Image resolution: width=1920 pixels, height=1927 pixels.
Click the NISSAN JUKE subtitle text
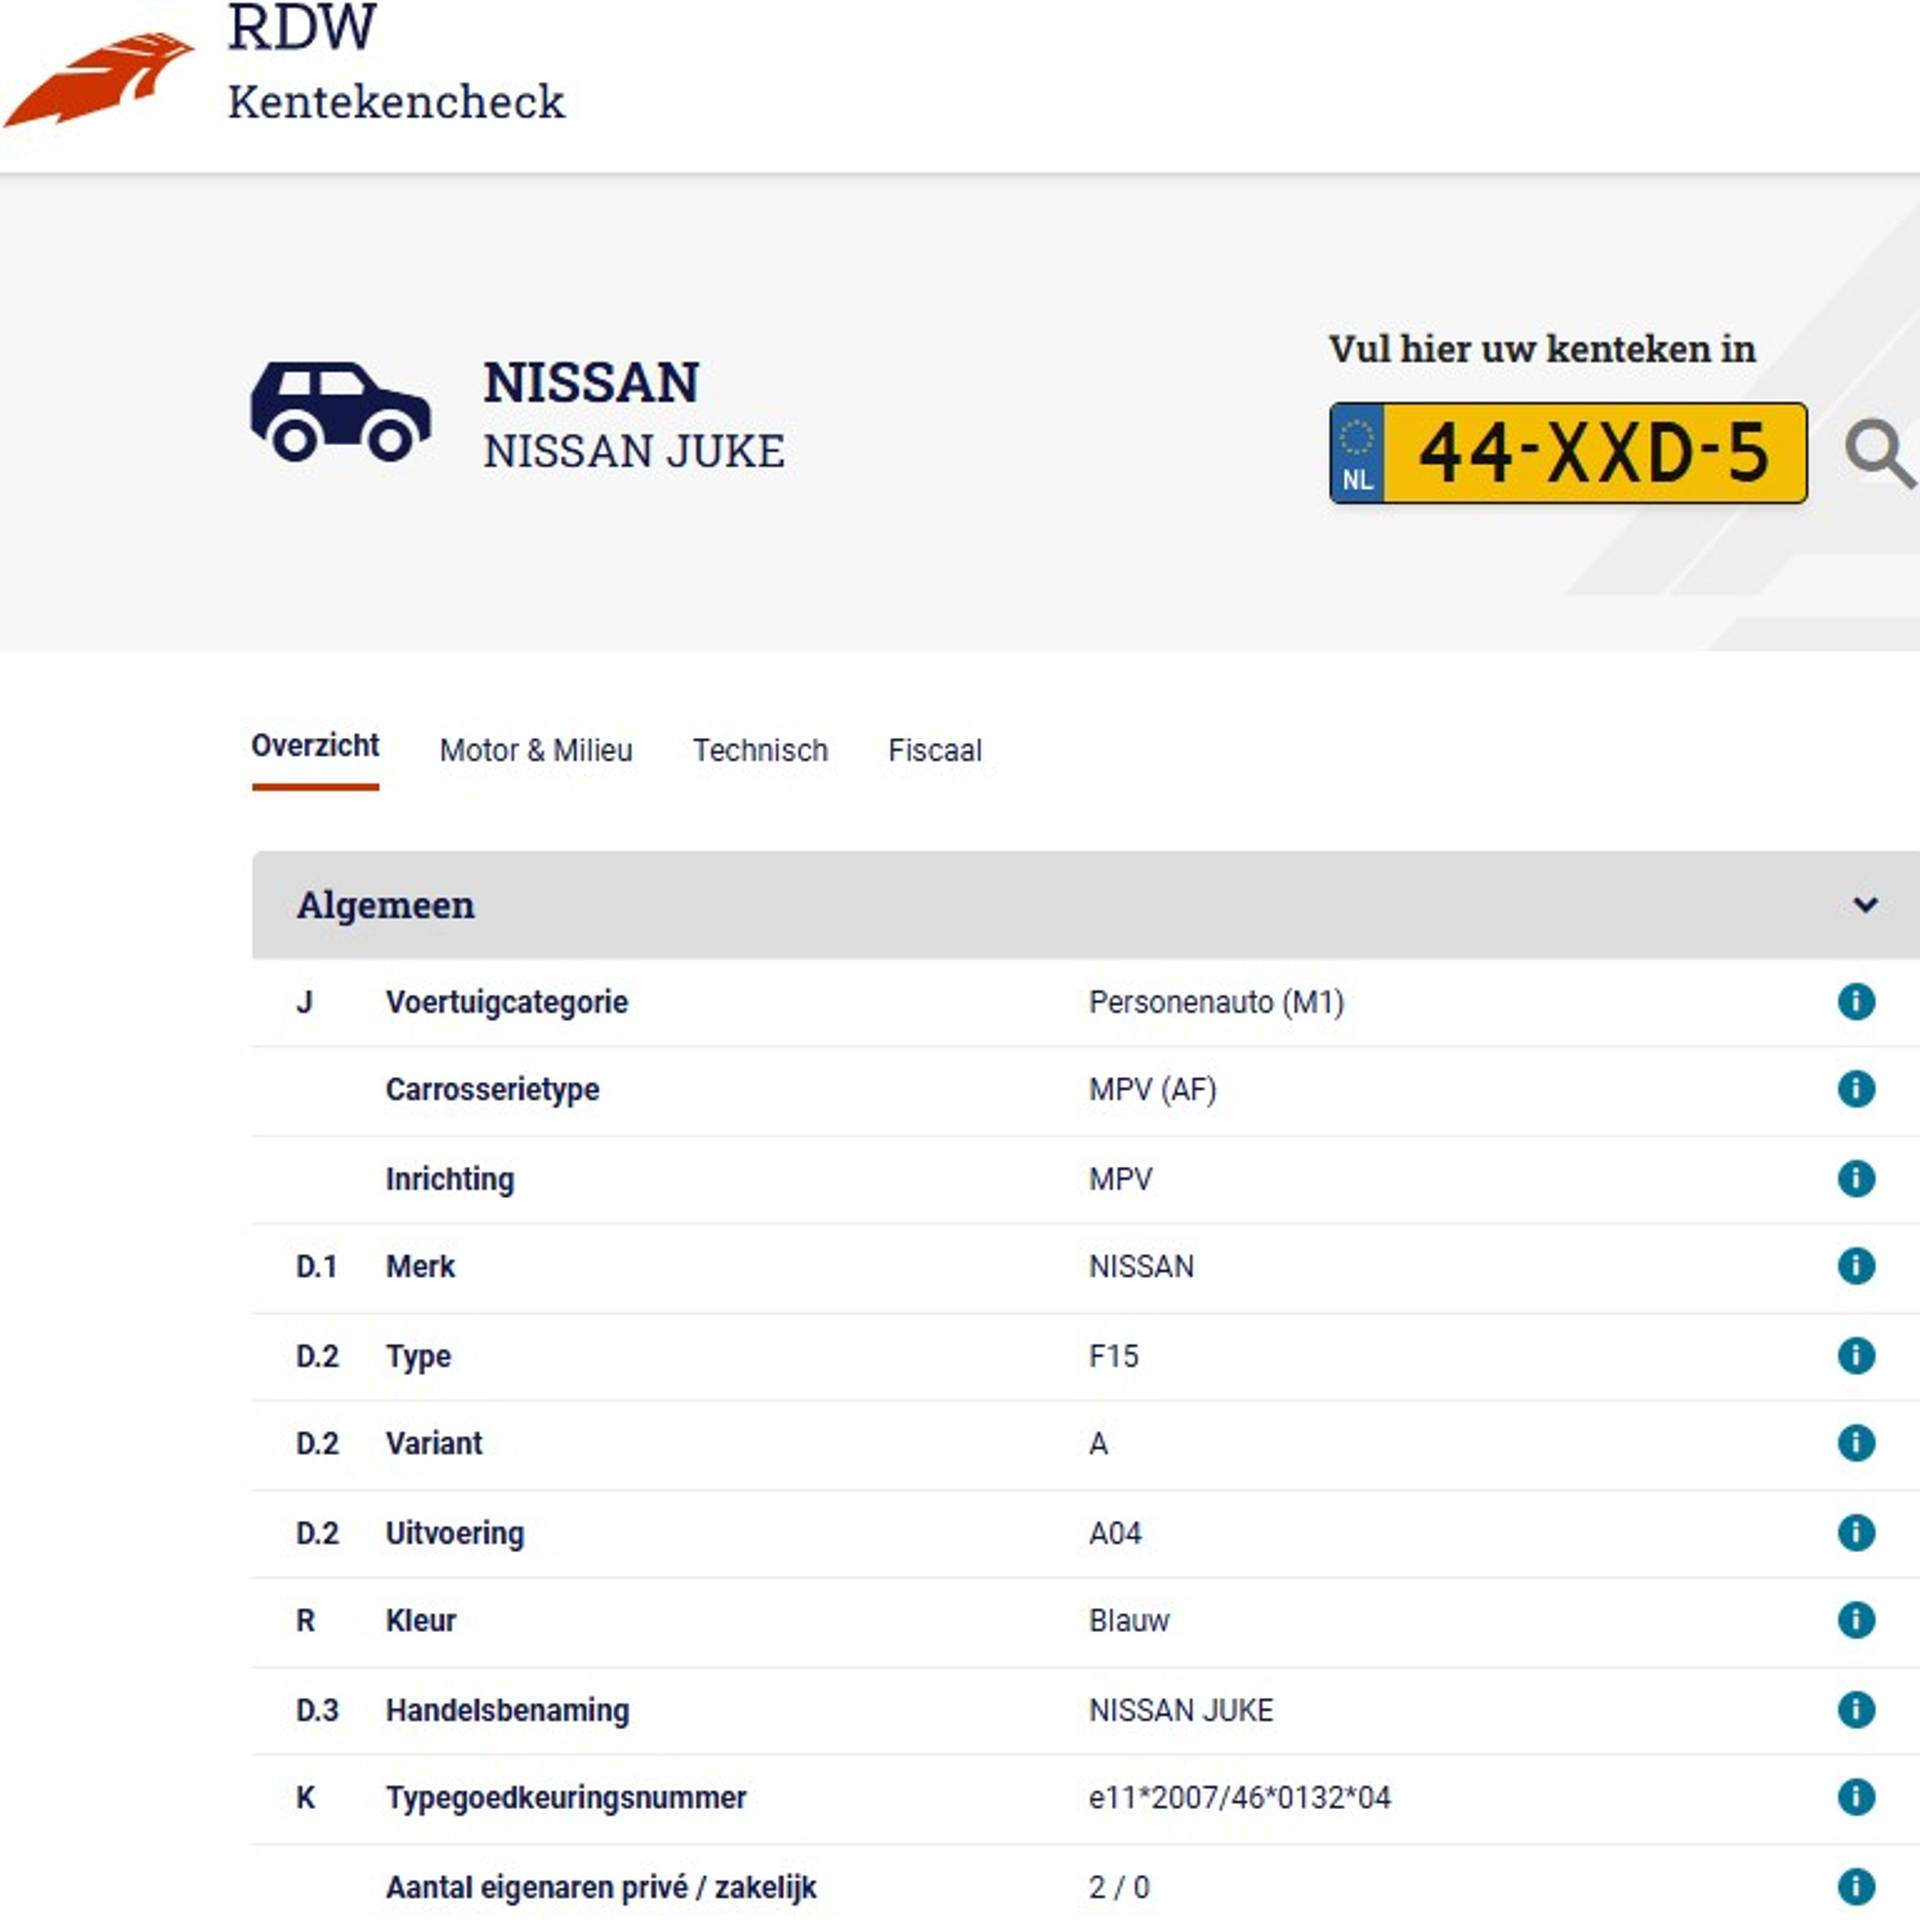(634, 451)
